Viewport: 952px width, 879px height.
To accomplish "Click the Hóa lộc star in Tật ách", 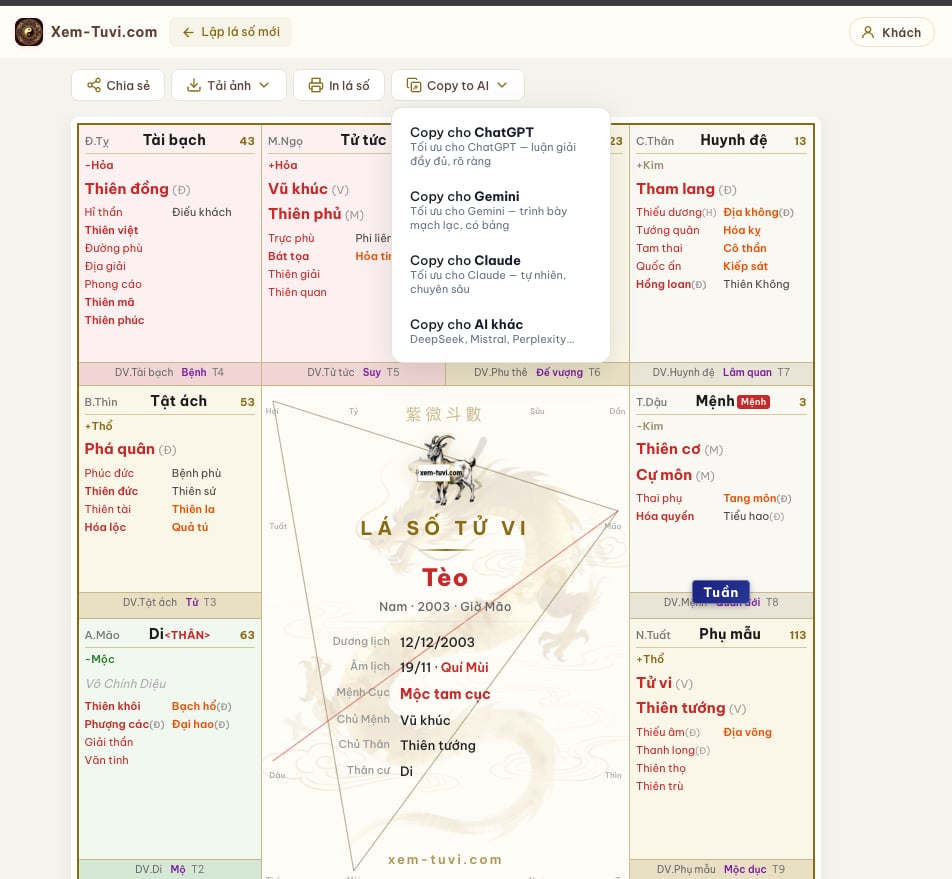I will tap(105, 527).
